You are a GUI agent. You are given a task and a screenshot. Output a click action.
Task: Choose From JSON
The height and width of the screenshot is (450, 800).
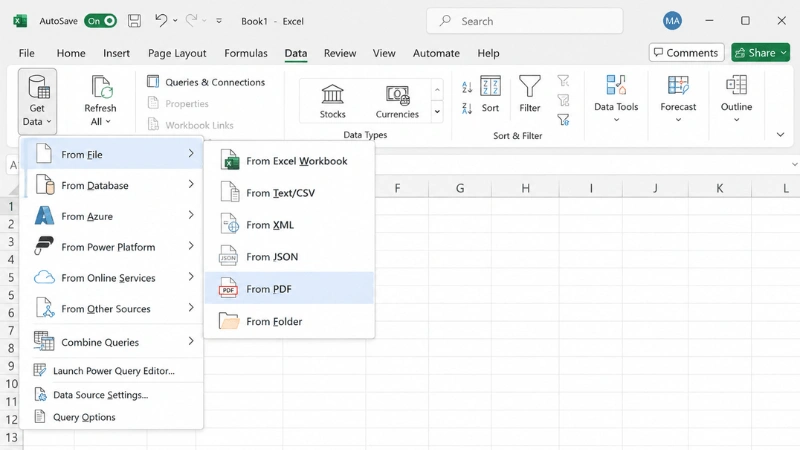click(289, 257)
